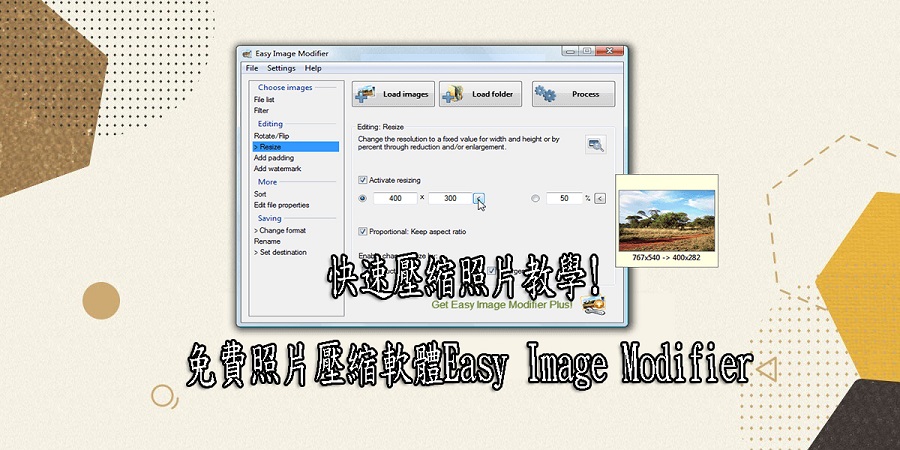
Task: Click the Easy Image Modifier title icon
Action: pyautogui.click(x=247, y=54)
